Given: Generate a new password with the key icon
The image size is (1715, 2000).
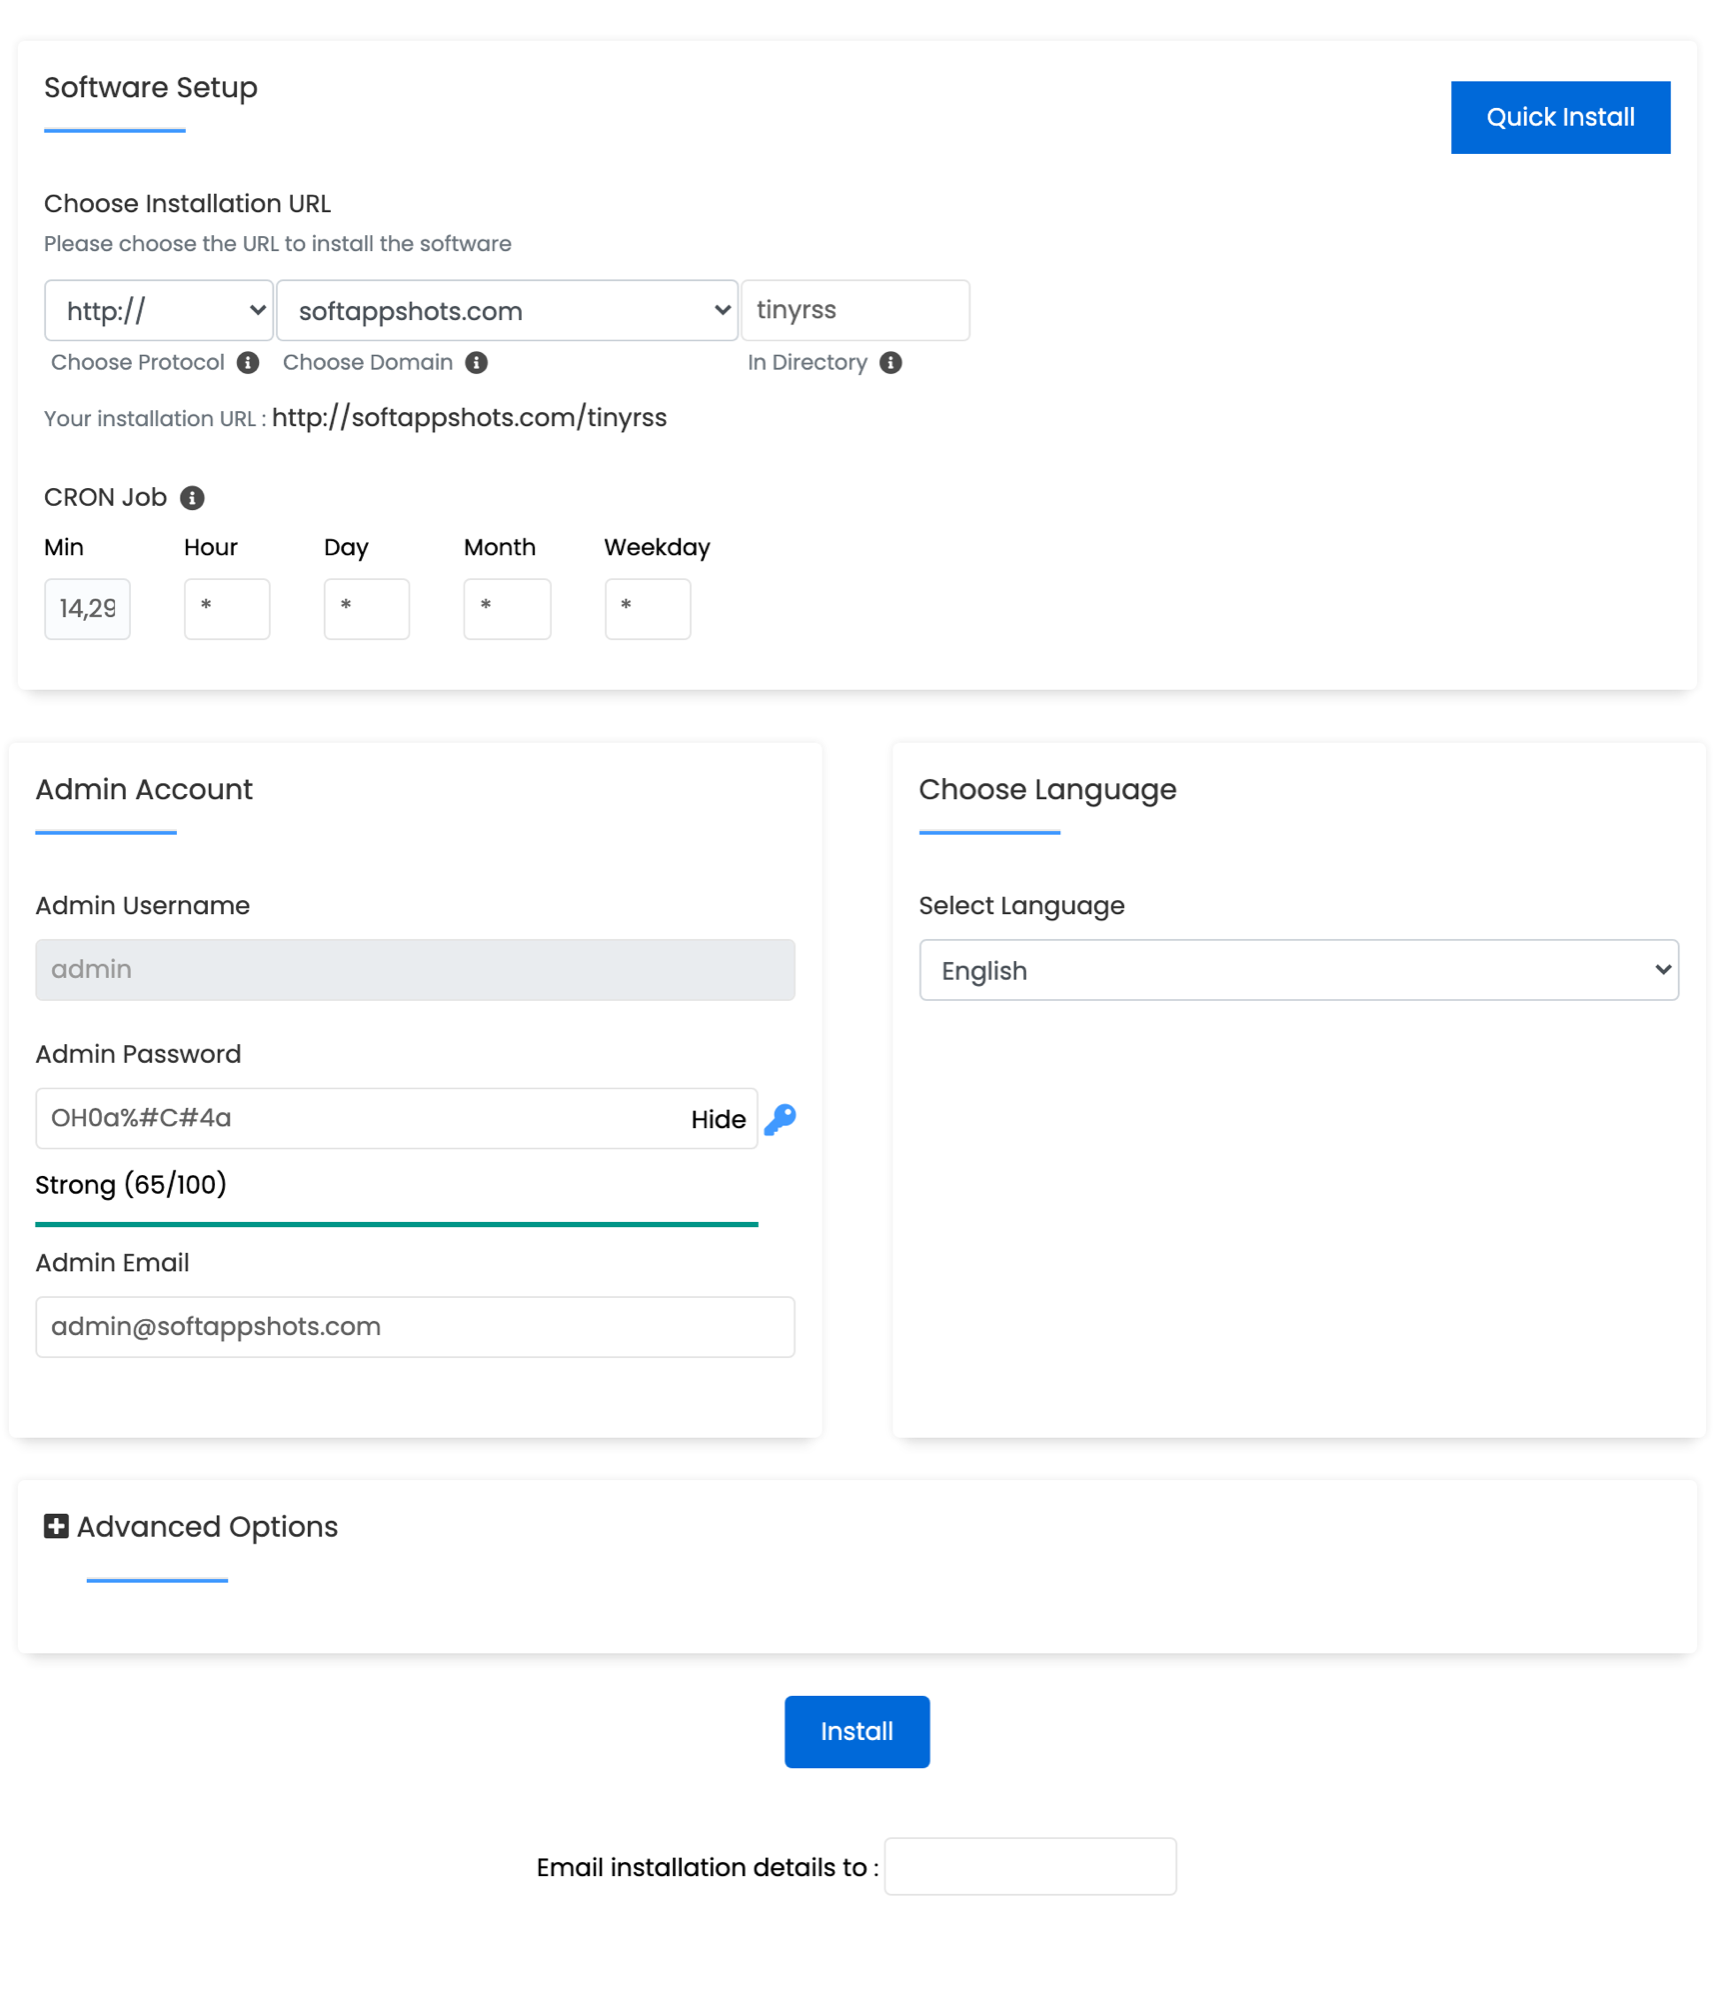Looking at the screenshot, I should 781,1119.
